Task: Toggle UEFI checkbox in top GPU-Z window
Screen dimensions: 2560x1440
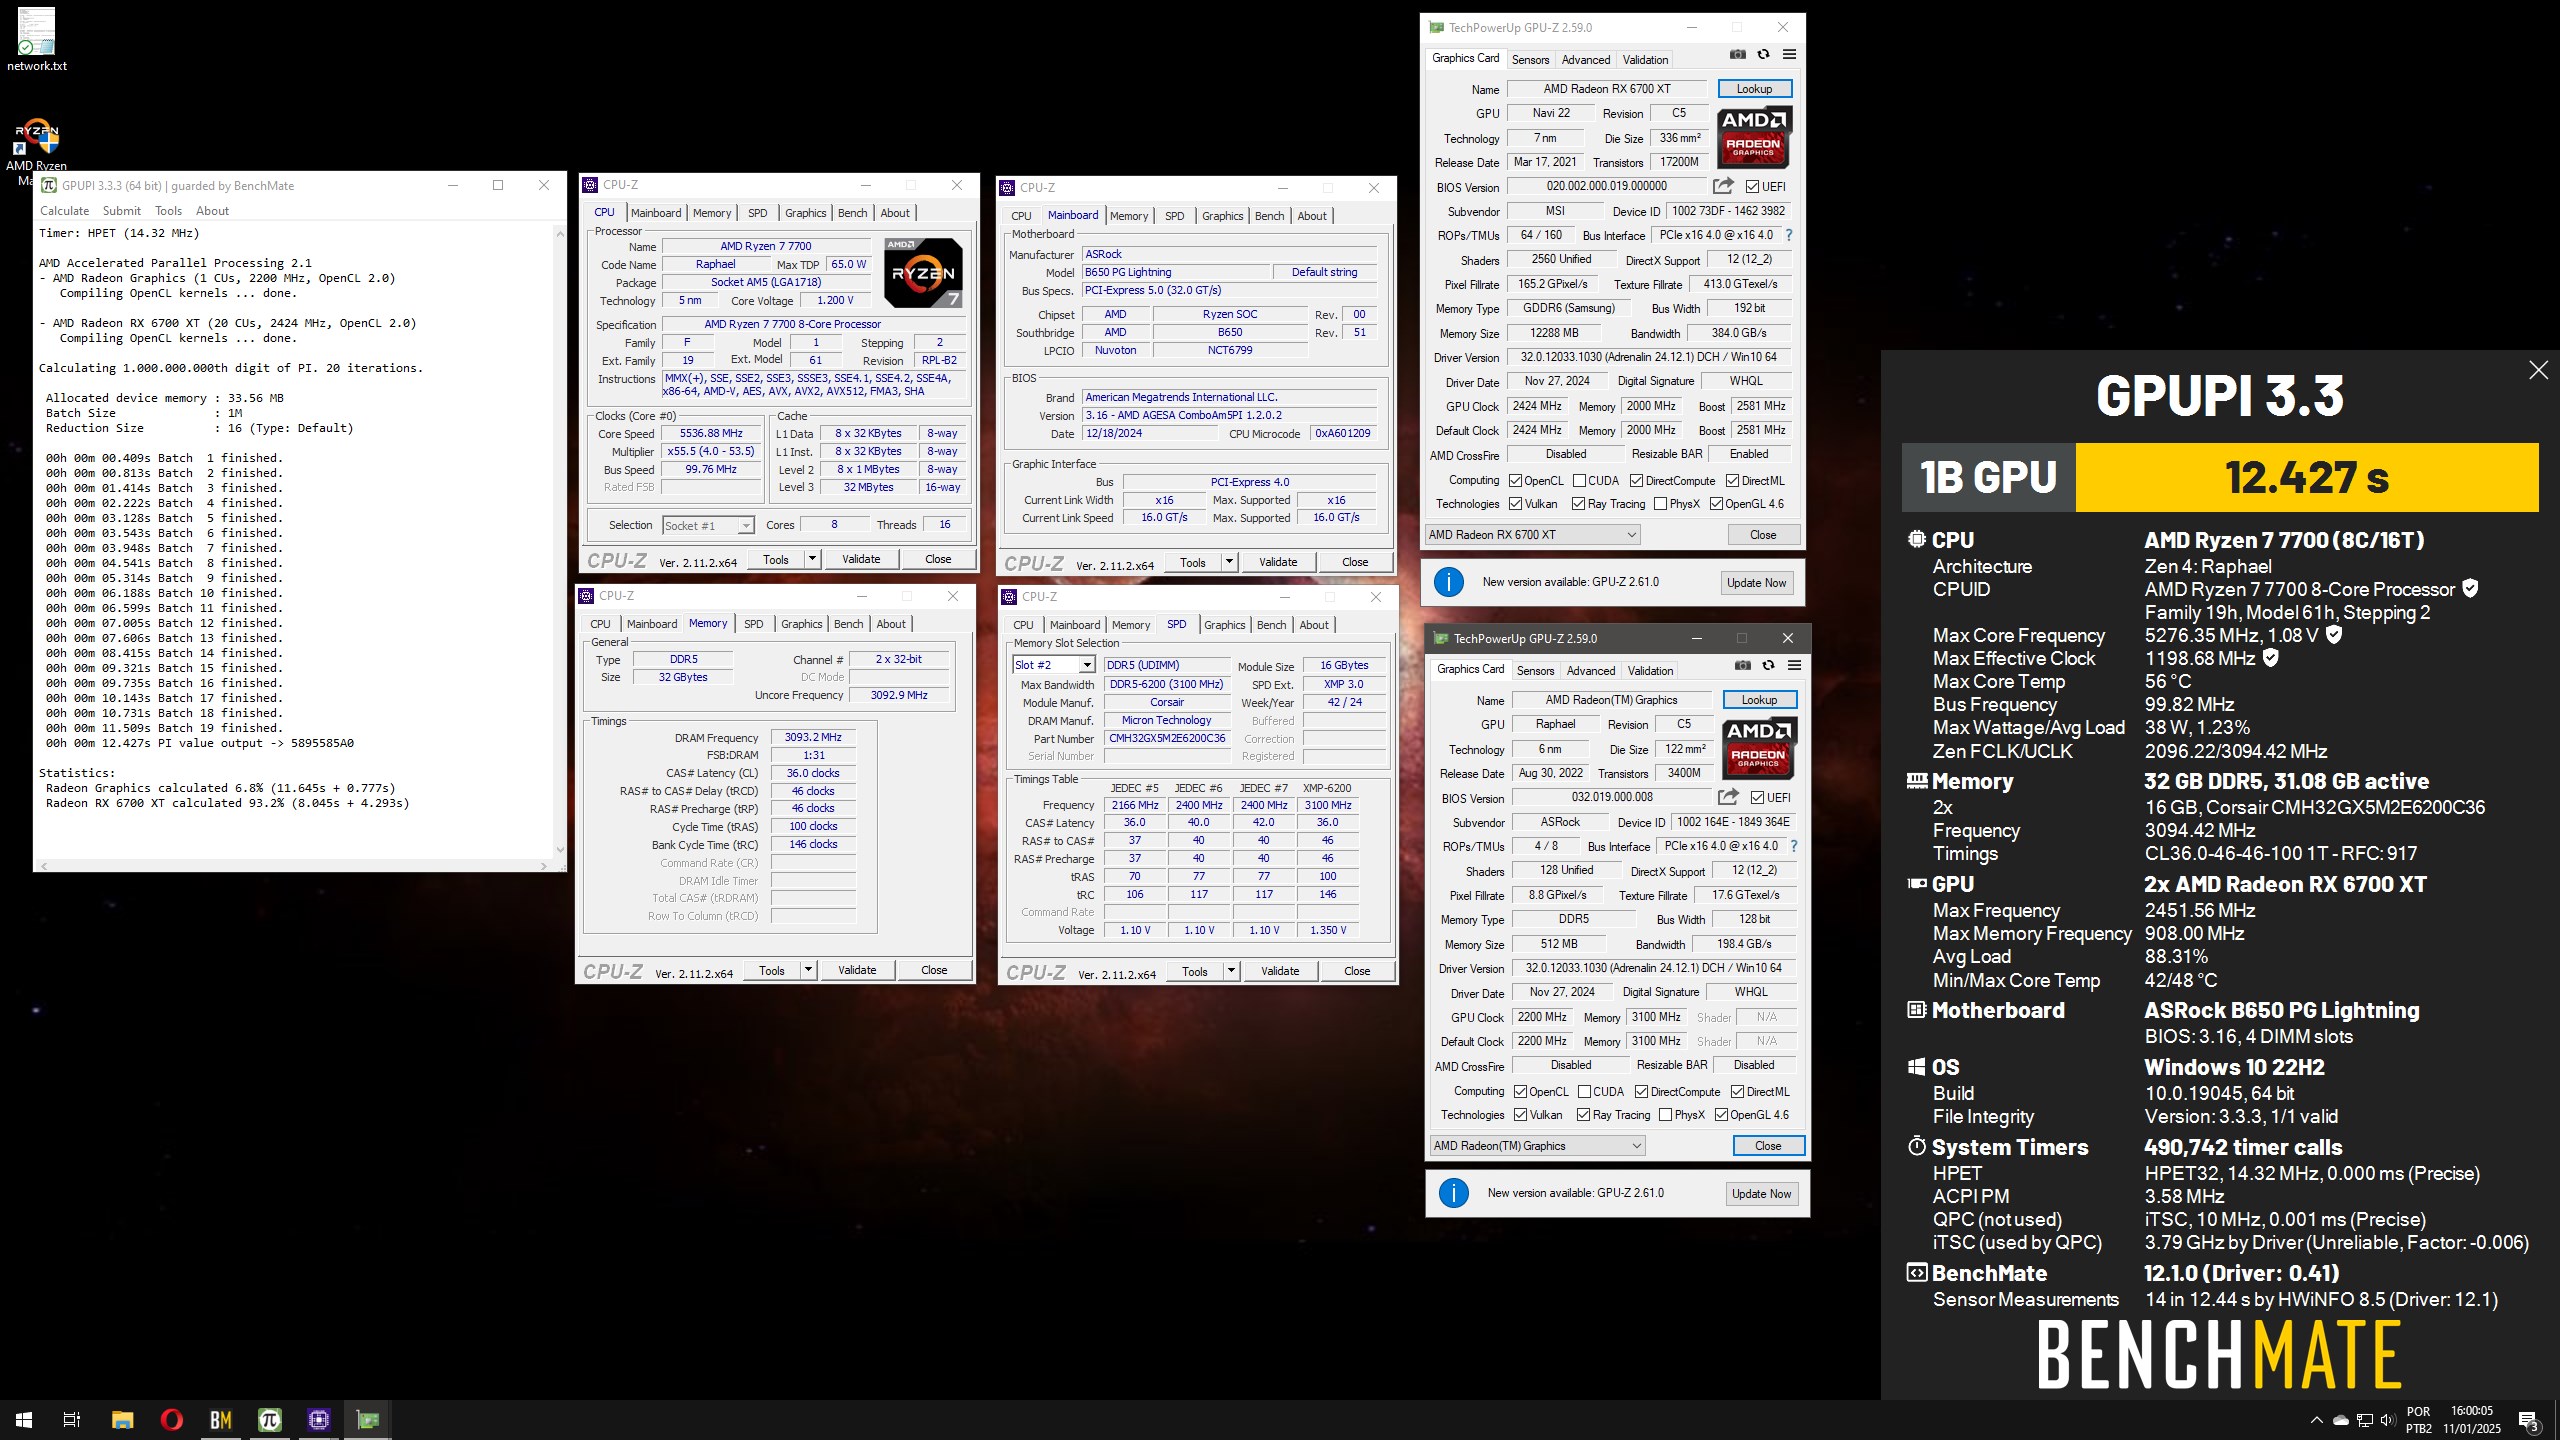Action: tap(1752, 187)
